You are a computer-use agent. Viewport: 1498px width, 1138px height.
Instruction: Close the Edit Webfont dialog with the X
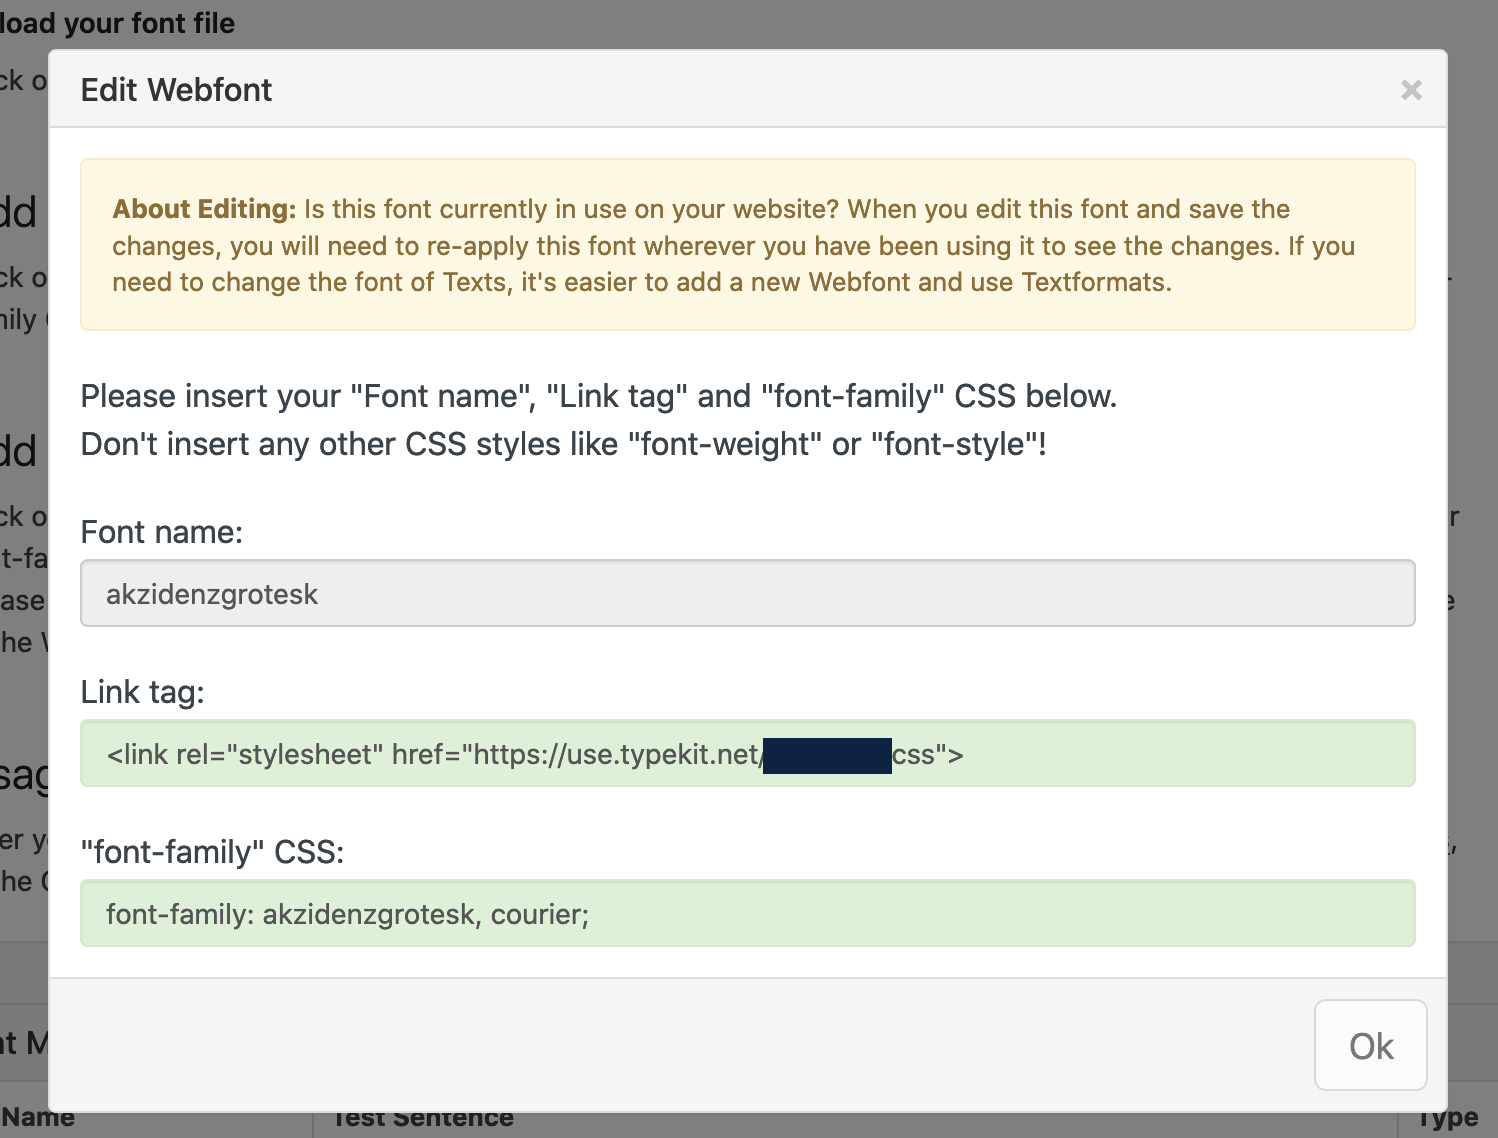[x=1411, y=90]
